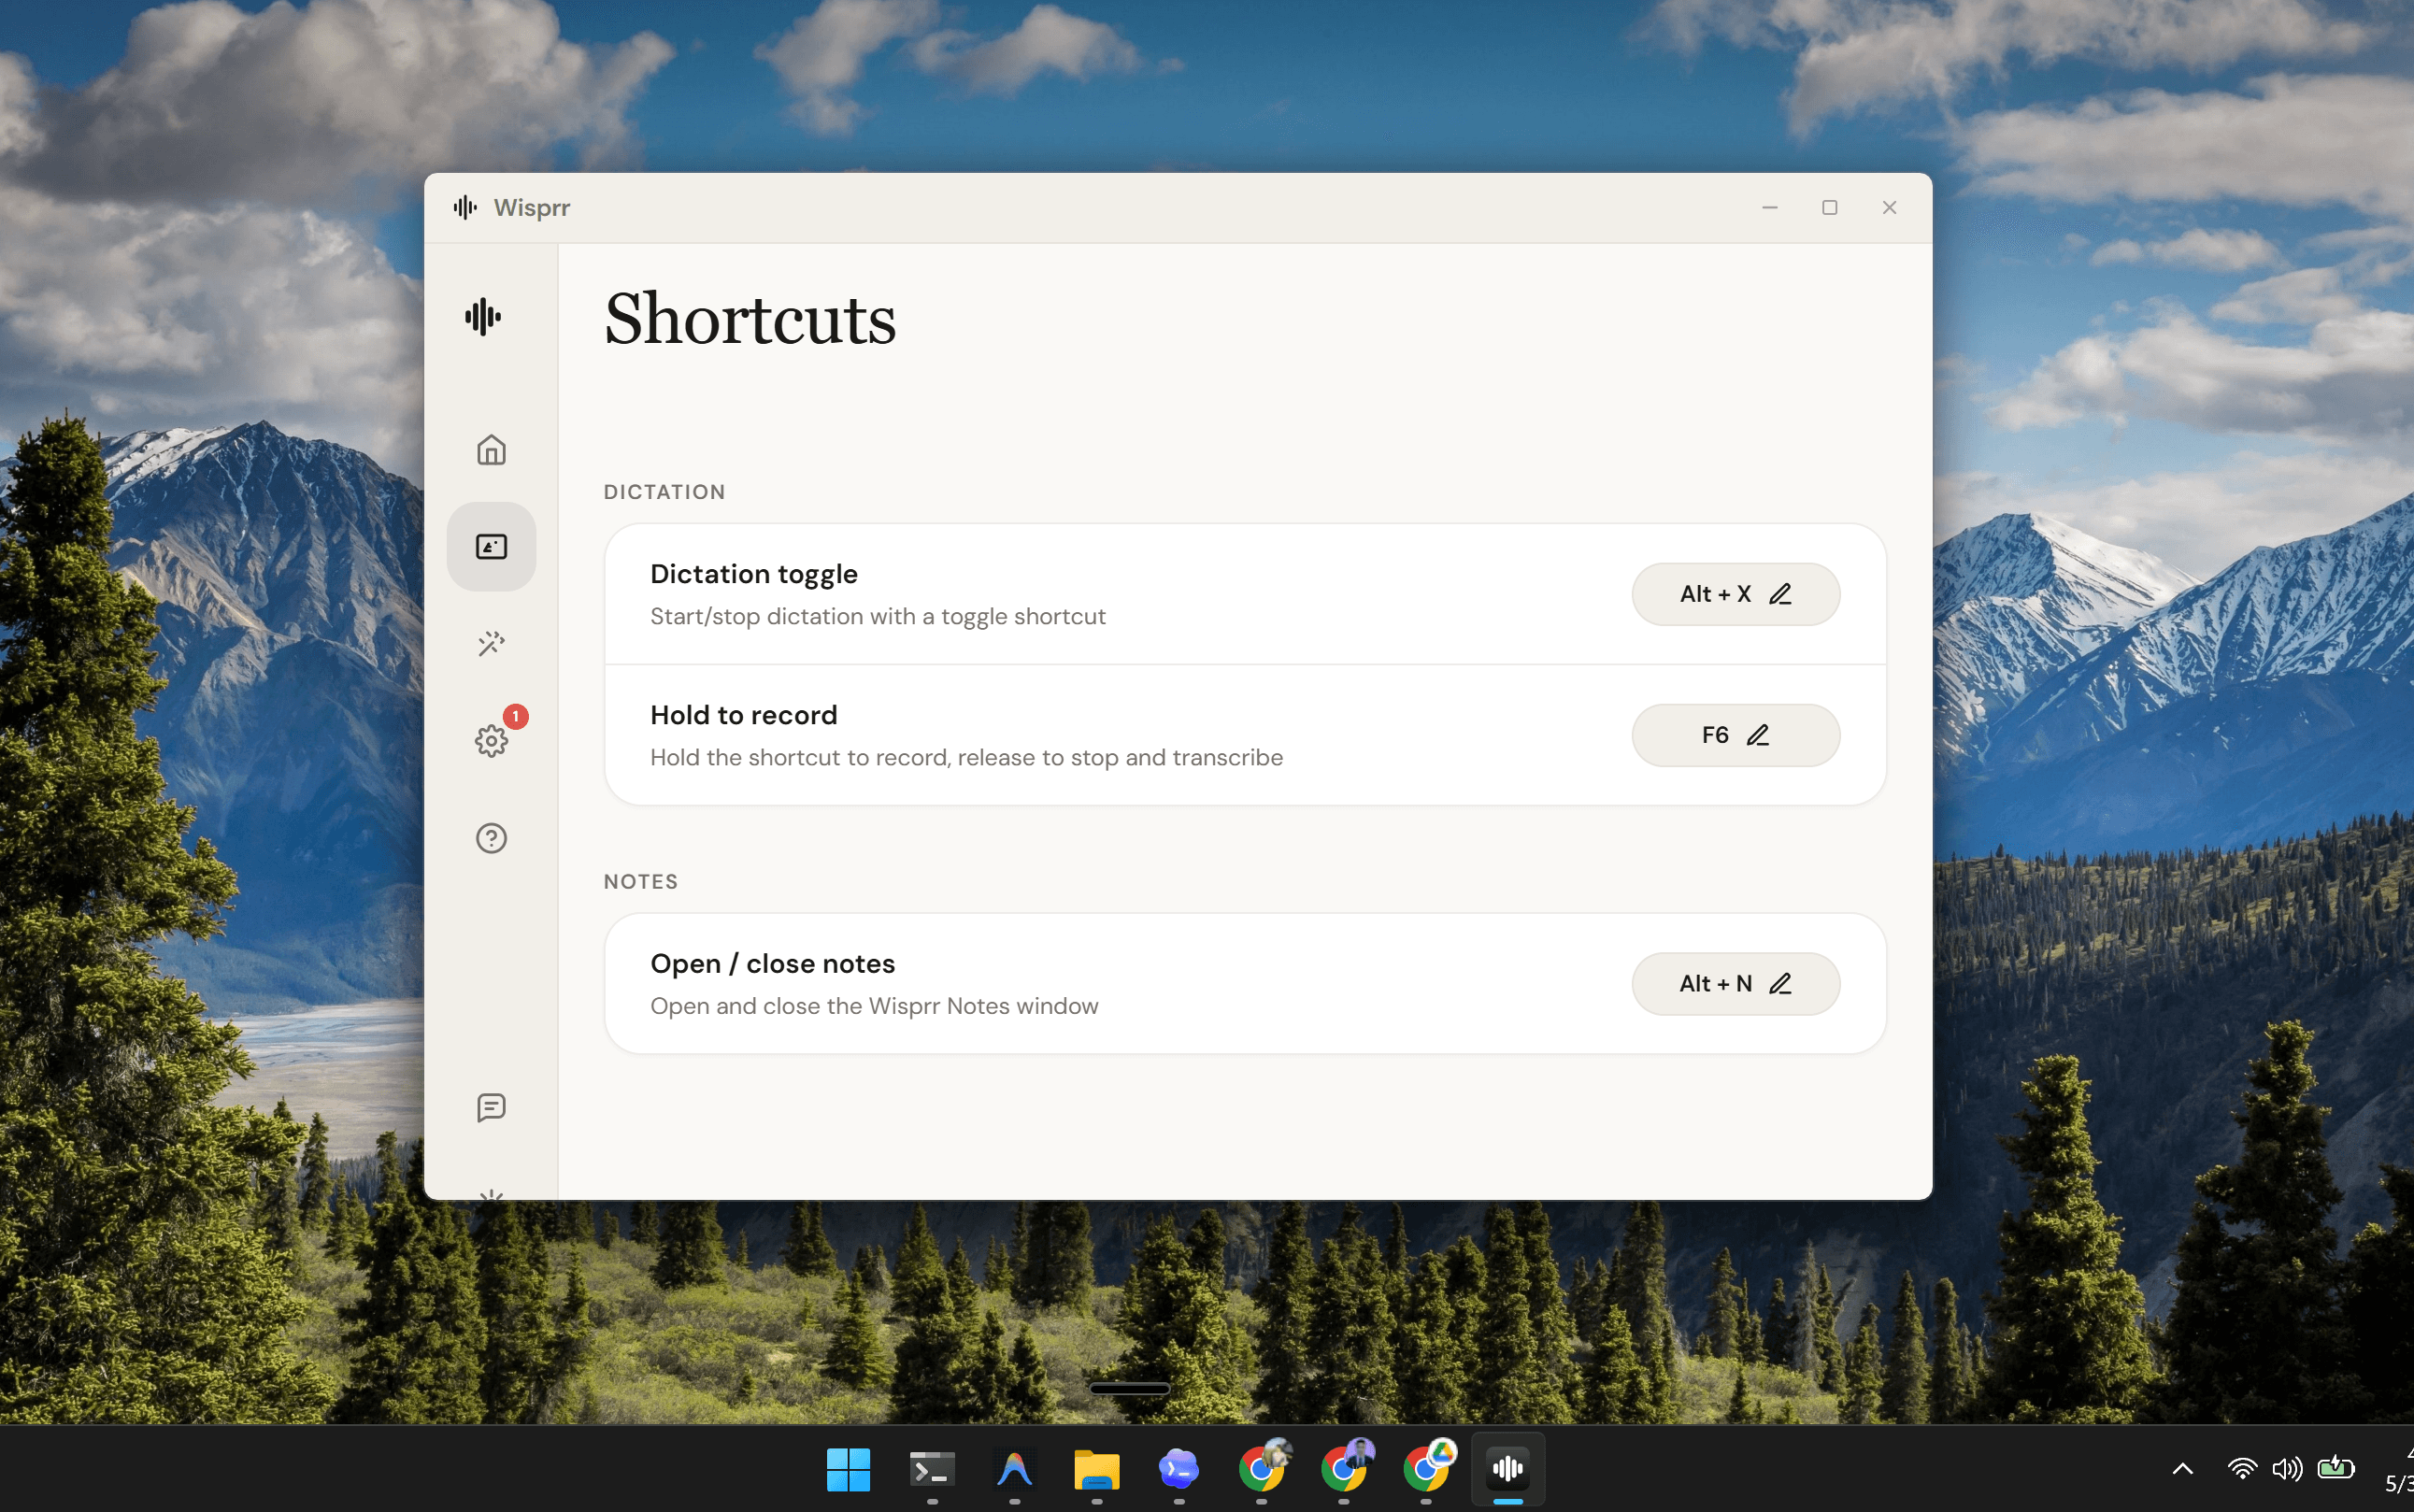The width and height of the screenshot is (2414, 1512).
Task: Open the purple chat cloud app in taskbar
Action: point(1179,1469)
